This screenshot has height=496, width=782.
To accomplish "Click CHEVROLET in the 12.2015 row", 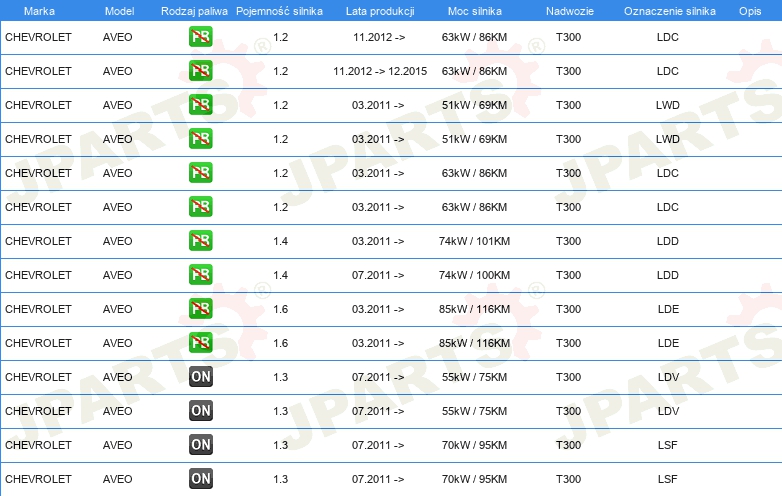I will (38, 71).
